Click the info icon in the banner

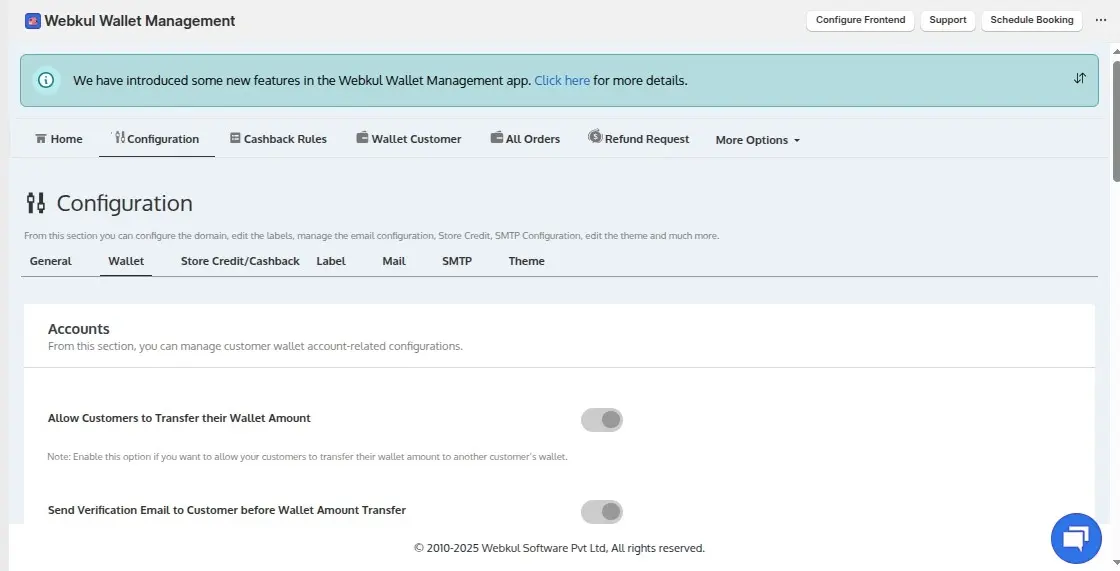coord(46,80)
